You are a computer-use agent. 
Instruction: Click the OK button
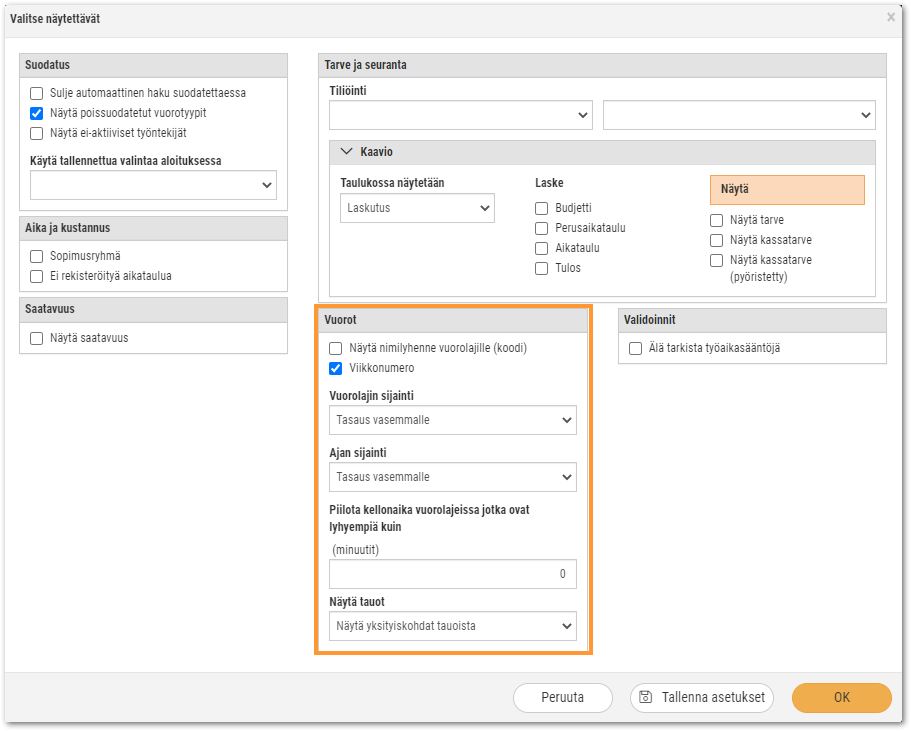click(x=841, y=697)
